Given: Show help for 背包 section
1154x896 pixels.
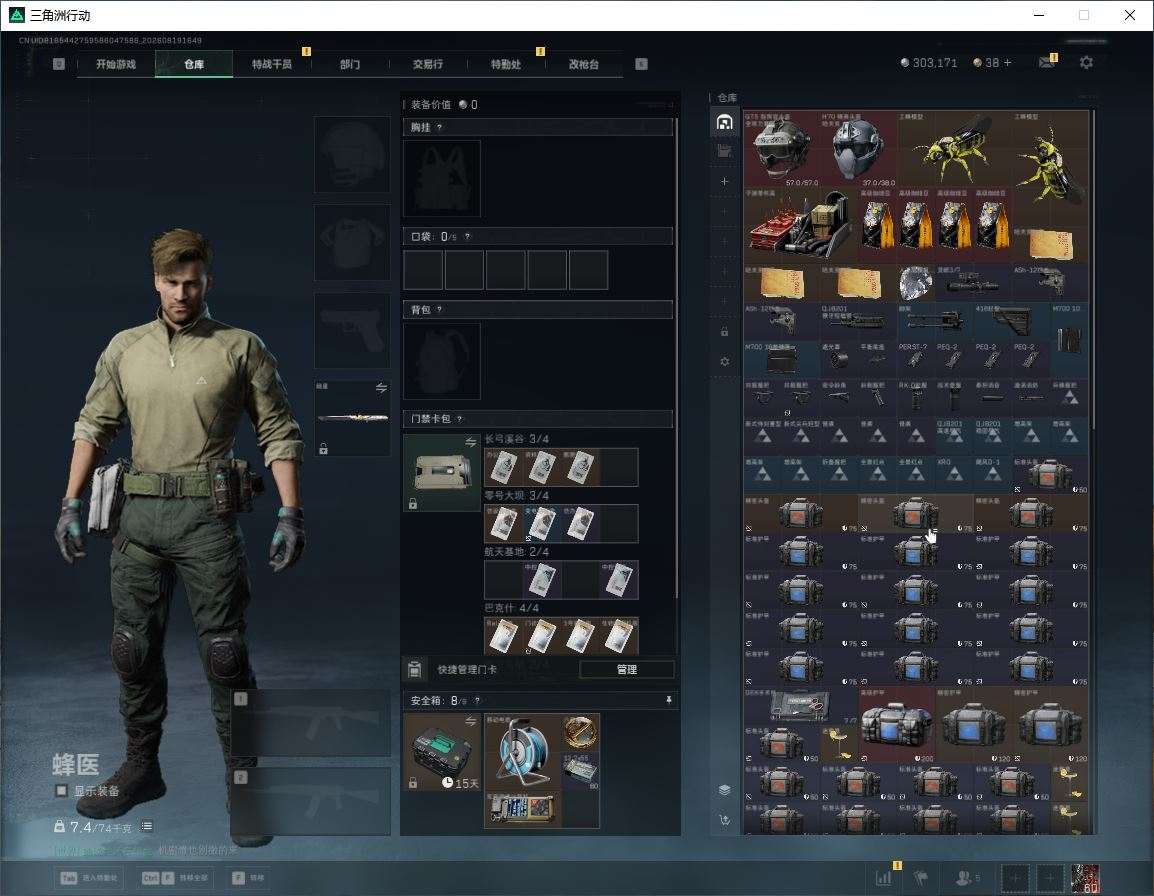Looking at the screenshot, I should click(x=439, y=310).
